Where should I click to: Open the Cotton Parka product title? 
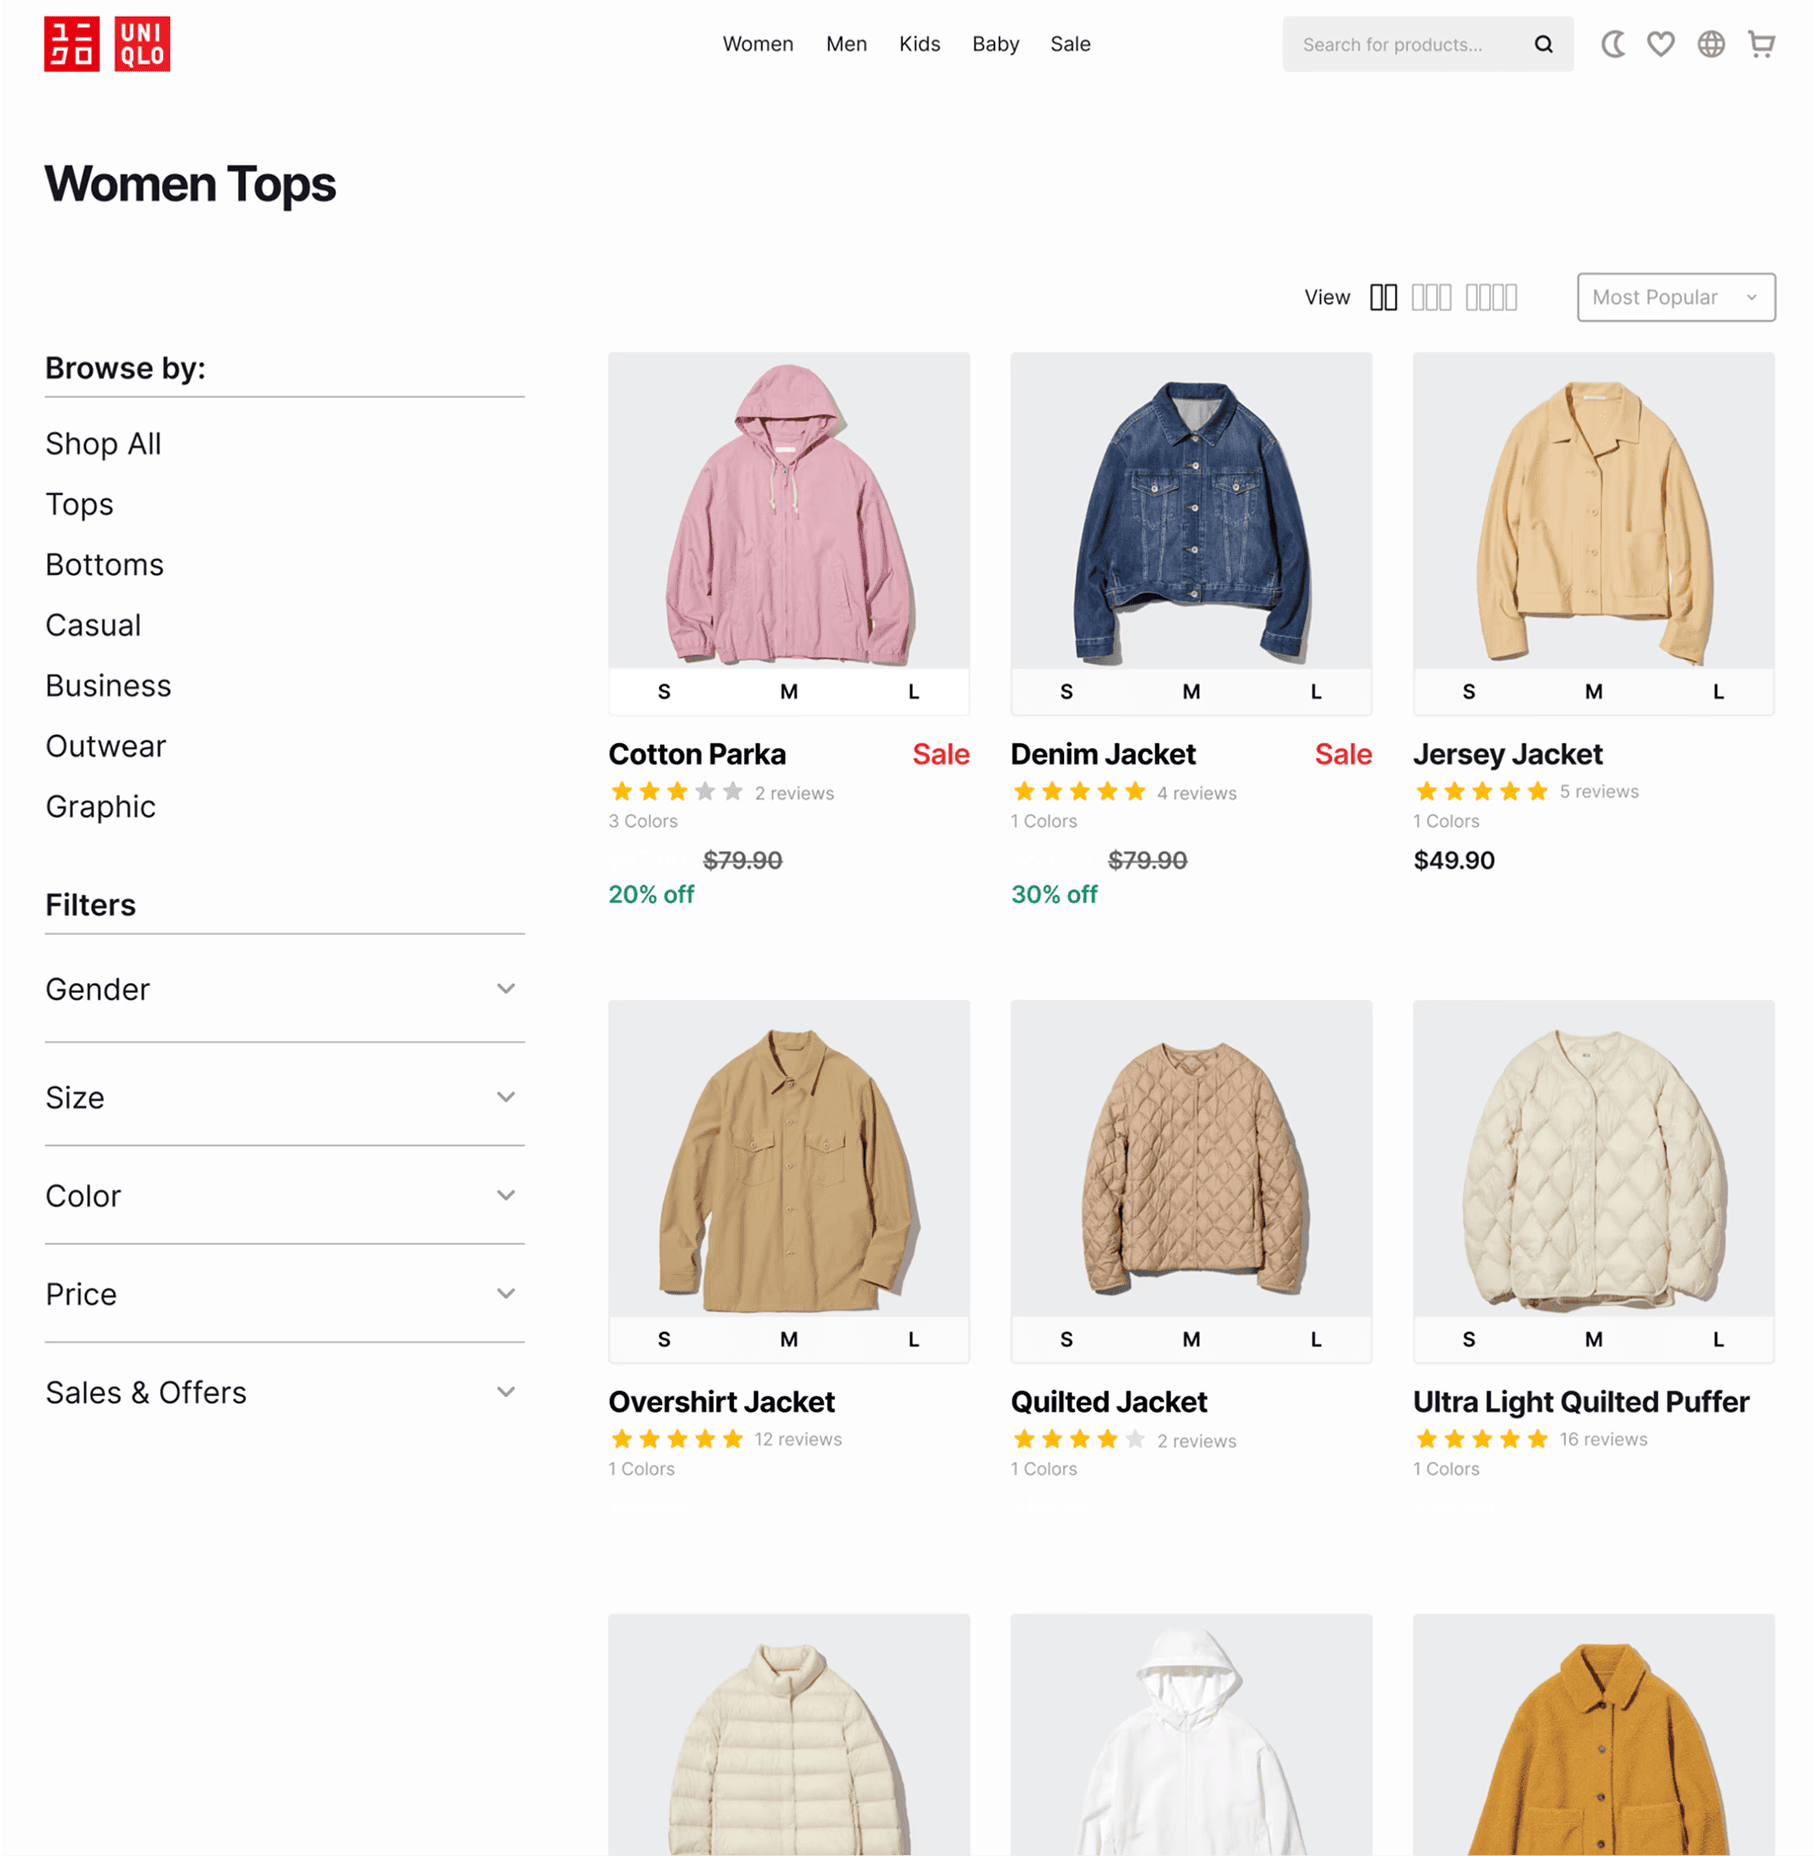pos(697,754)
